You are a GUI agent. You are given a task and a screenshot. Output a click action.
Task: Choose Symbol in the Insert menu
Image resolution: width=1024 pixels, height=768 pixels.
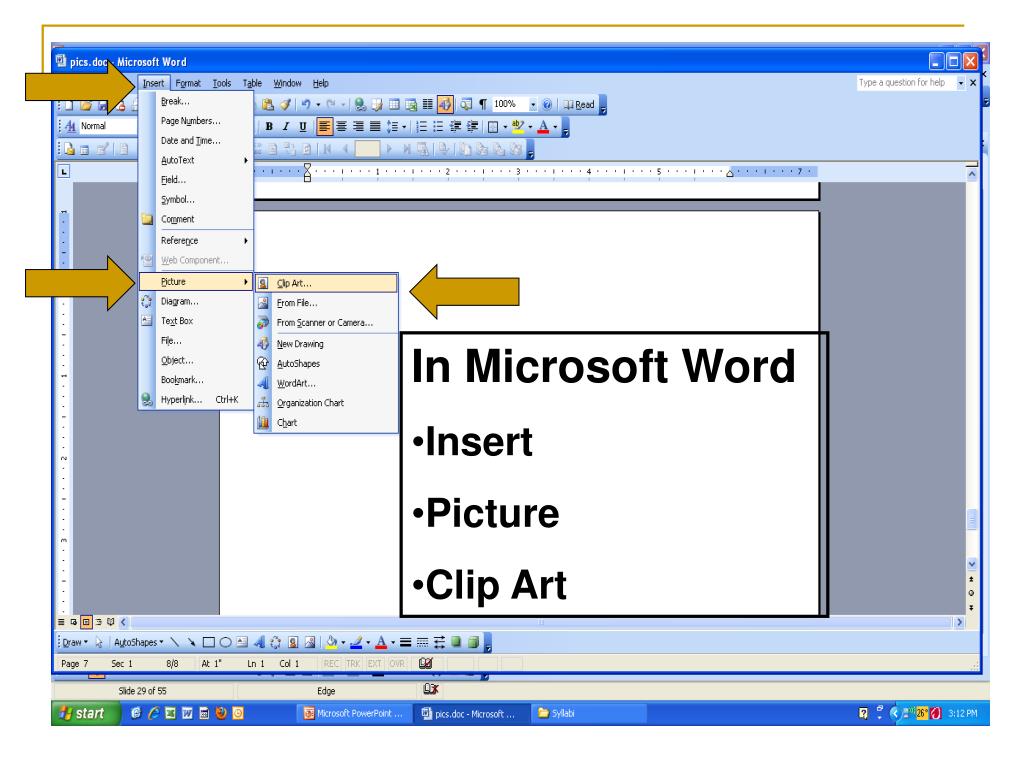(196, 199)
